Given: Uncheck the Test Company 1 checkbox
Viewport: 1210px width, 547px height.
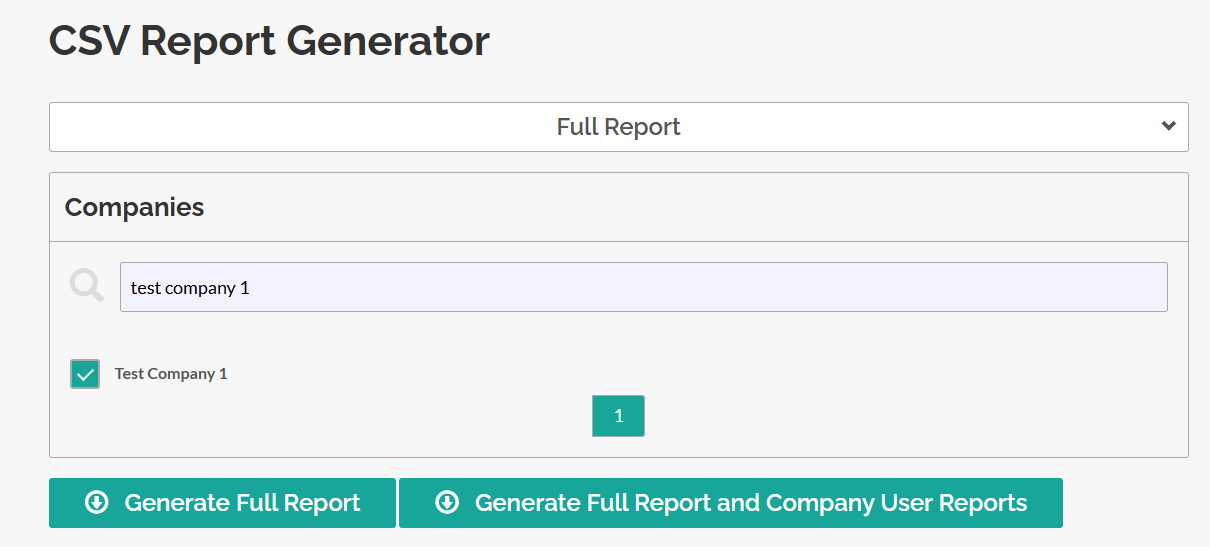Looking at the screenshot, I should coord(85,374).
